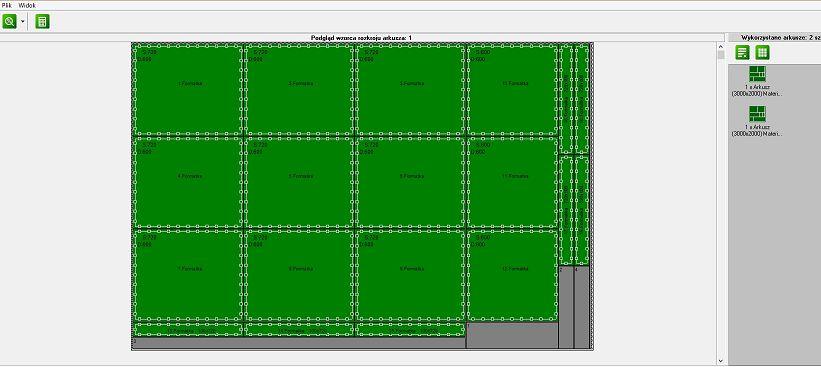Image resolution: width=821 pixels, height=367 pixels.
Task: Click the vertical scrollbar thumb of the preview
Action: (721, 54)
